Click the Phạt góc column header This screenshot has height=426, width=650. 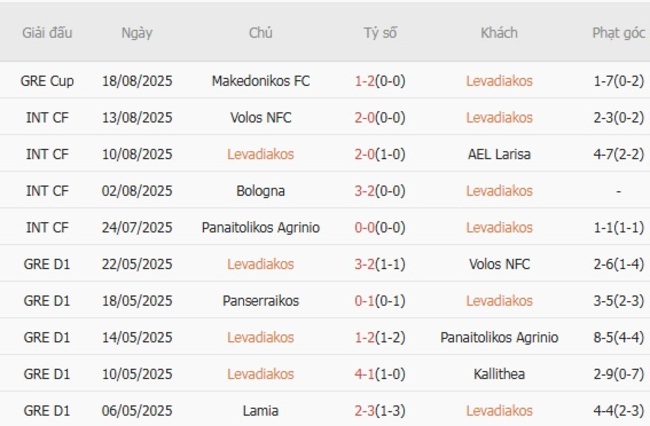(618, 33)
